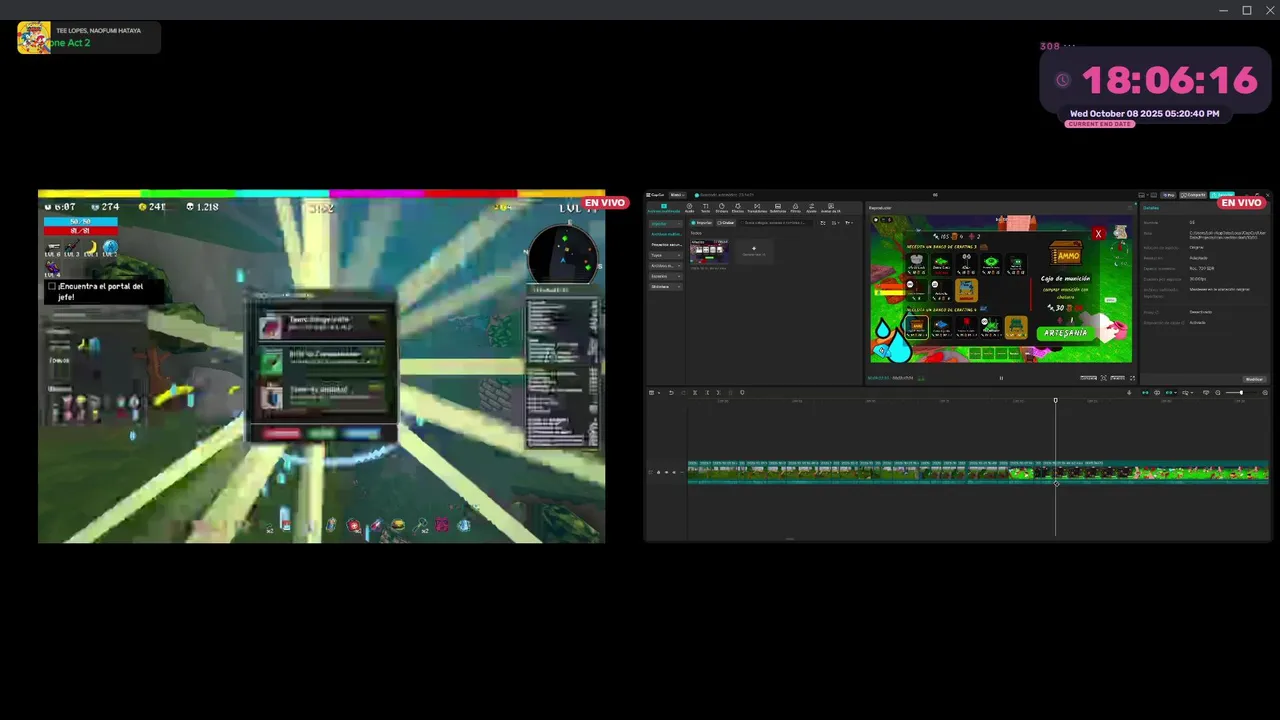Click the timeline playhead marker
This screenshot has width=1280, height=720.
point(1055,400)
